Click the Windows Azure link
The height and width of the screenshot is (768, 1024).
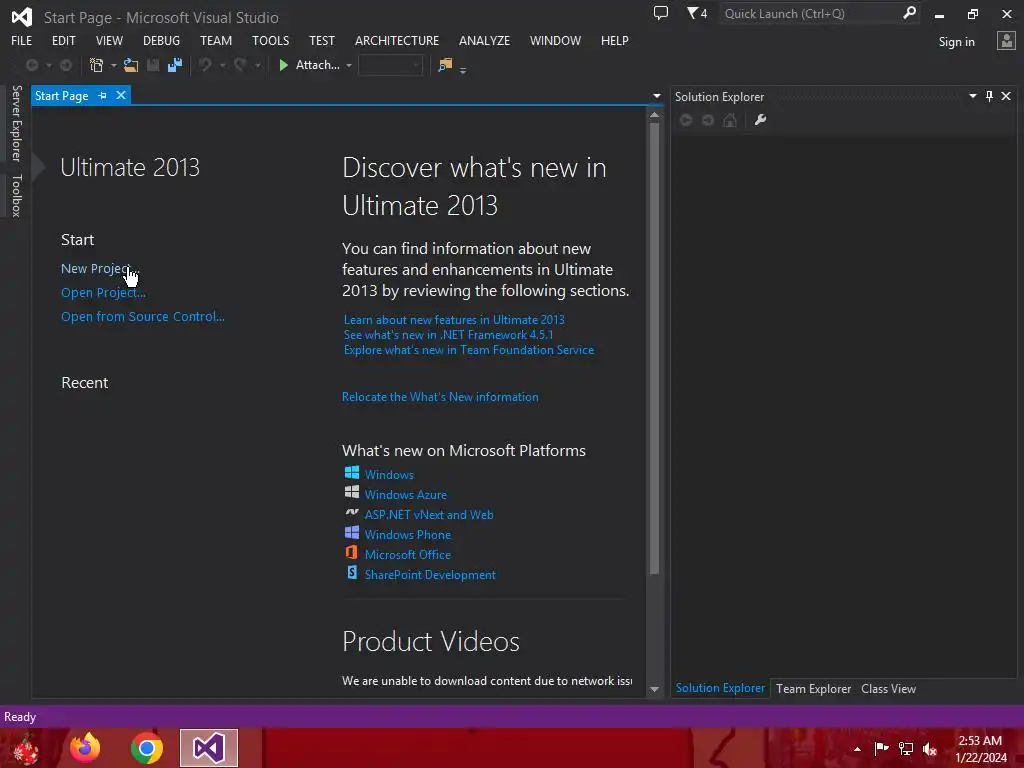406,494
